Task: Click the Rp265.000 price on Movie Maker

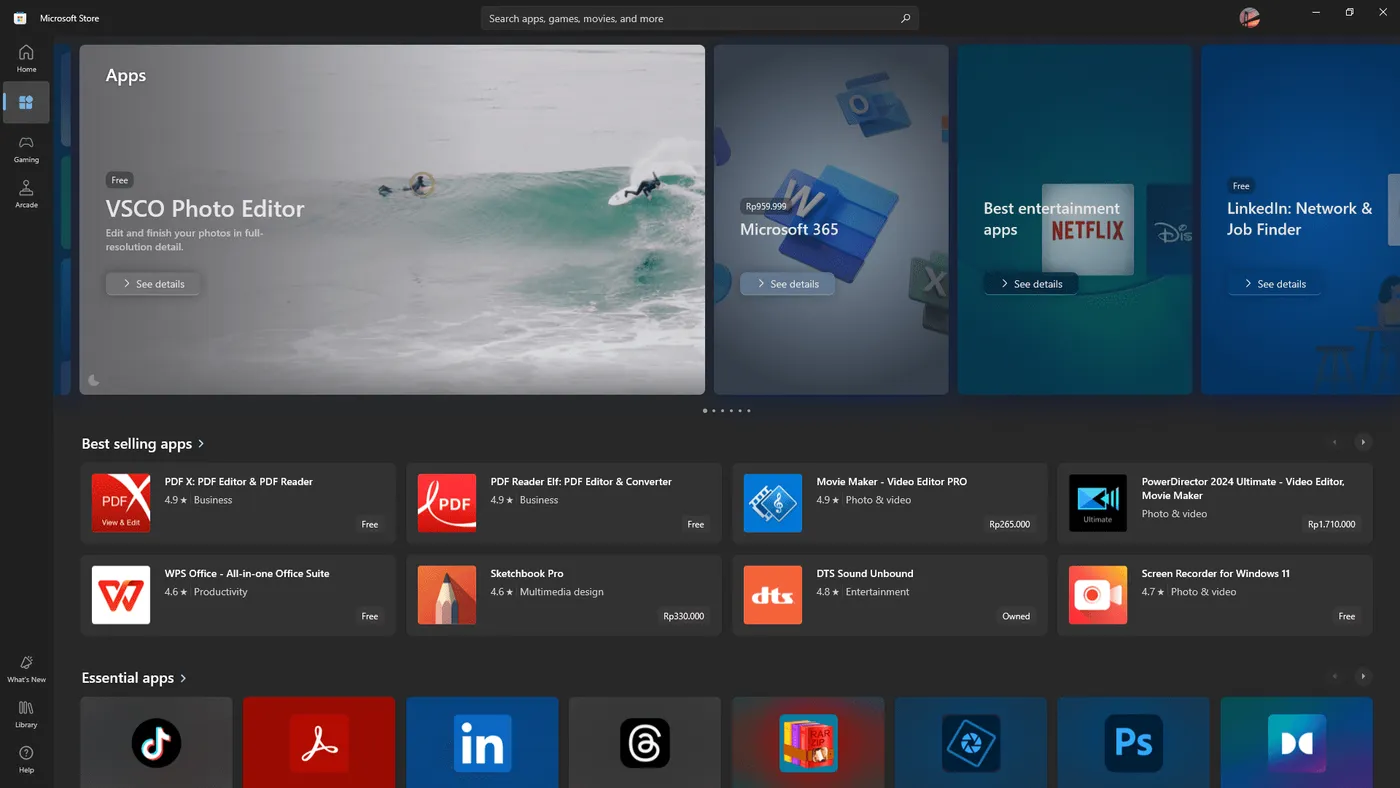Action: click(x=1009, y=524)
